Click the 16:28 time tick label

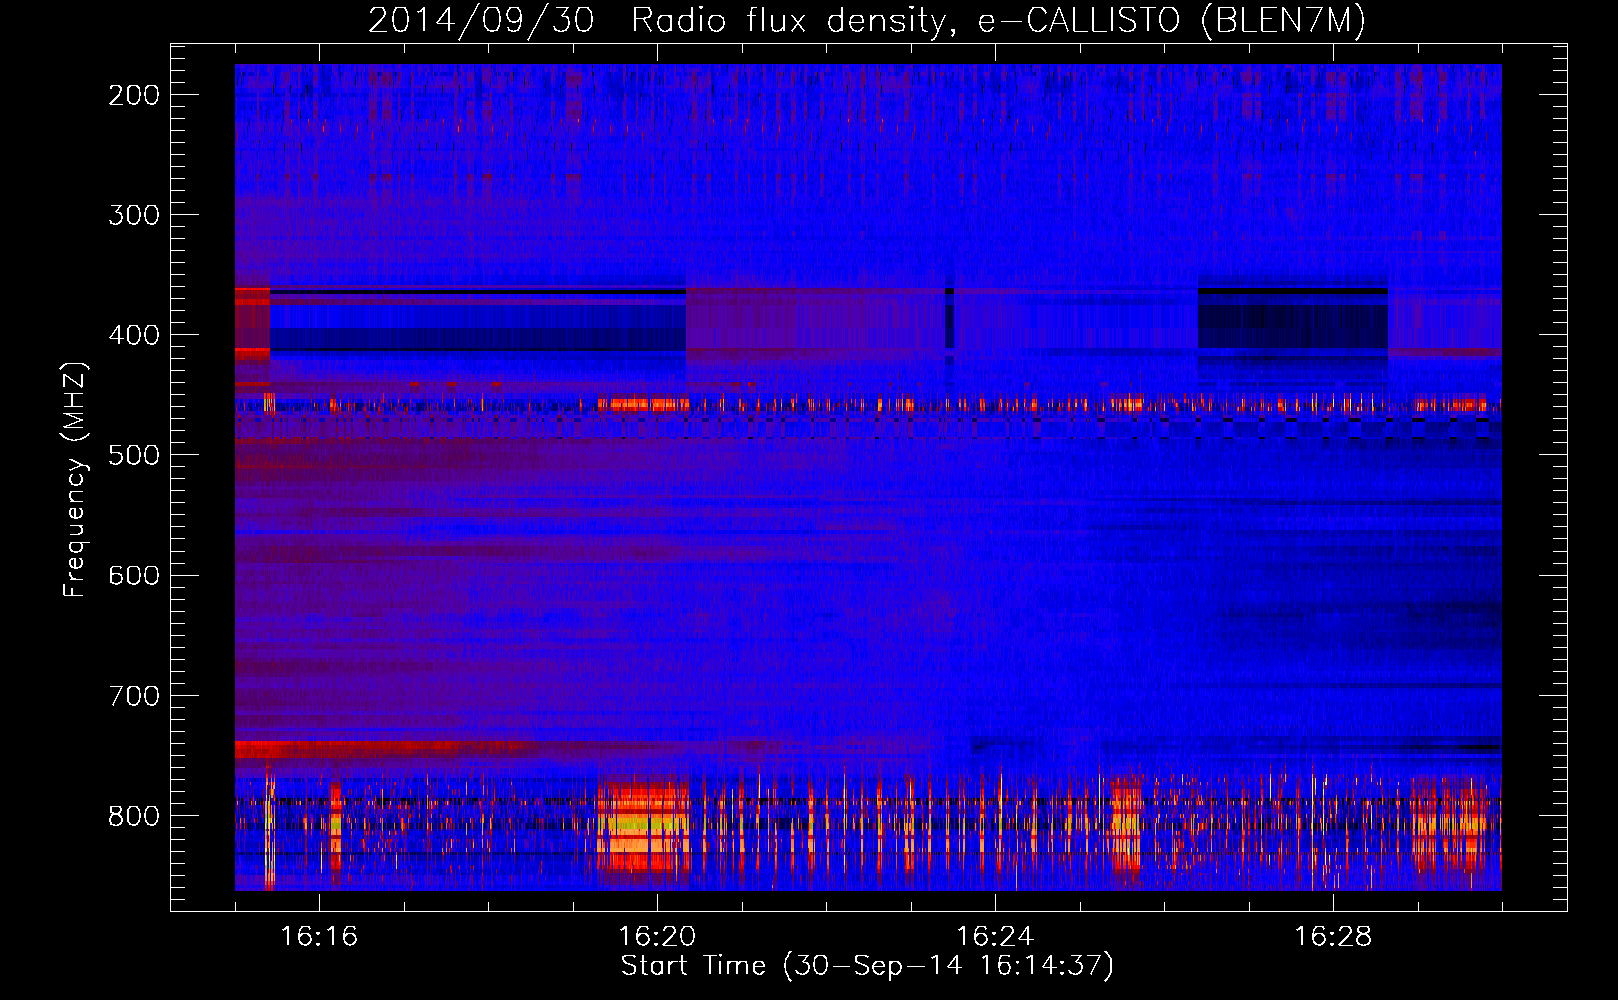pyautogui.click(x=1333, y=936)
